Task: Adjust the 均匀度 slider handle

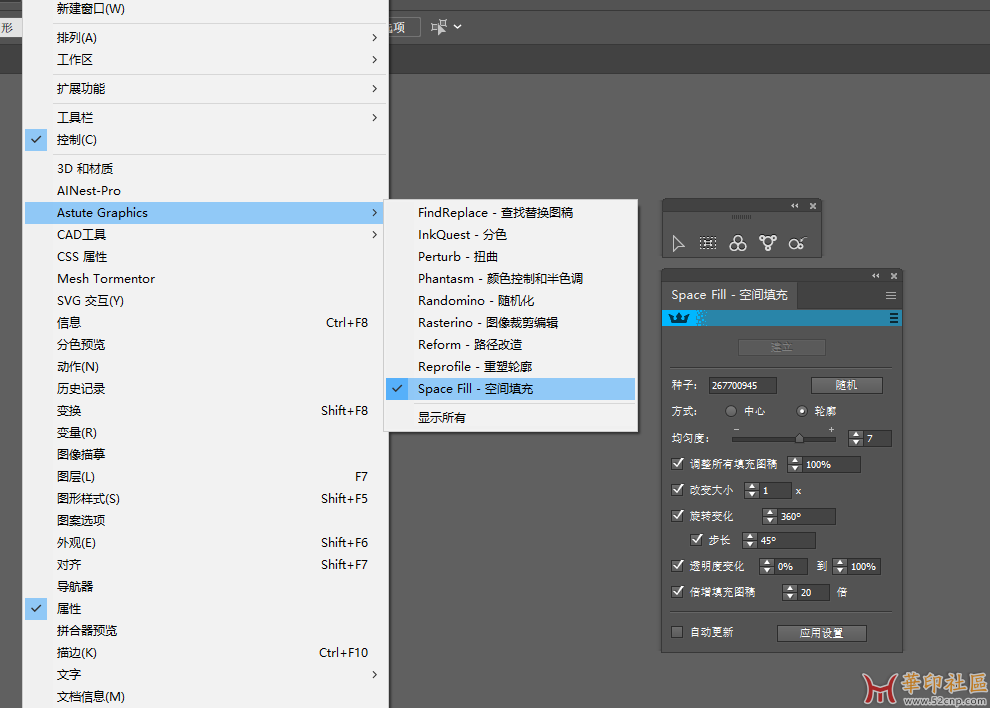Action: pyautogui.click(x=799, y=438)
